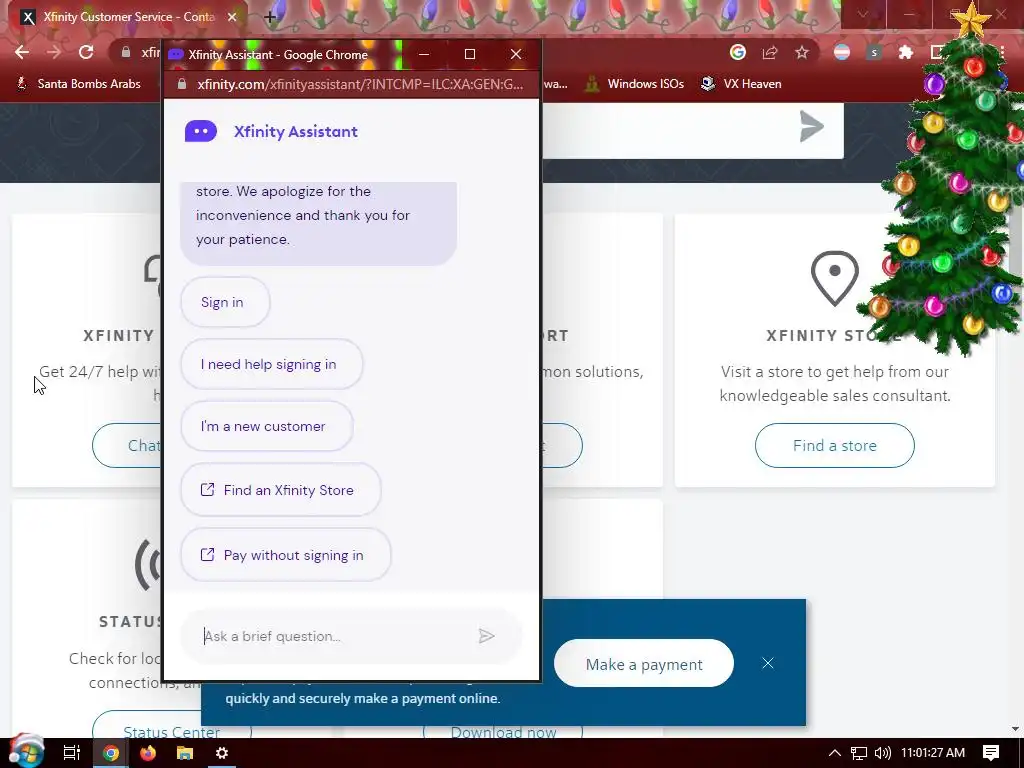Click the Find a store button

pos(835,445)
